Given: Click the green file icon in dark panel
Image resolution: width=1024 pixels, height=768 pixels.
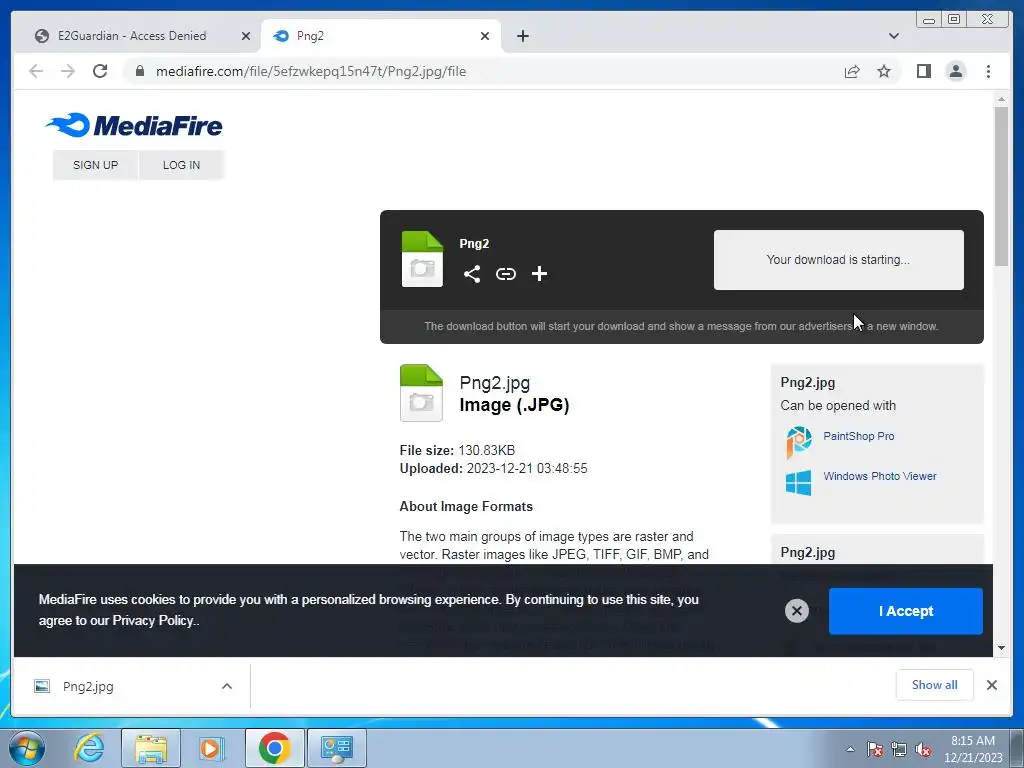Looking at the screenshot, I should point(422,259).
